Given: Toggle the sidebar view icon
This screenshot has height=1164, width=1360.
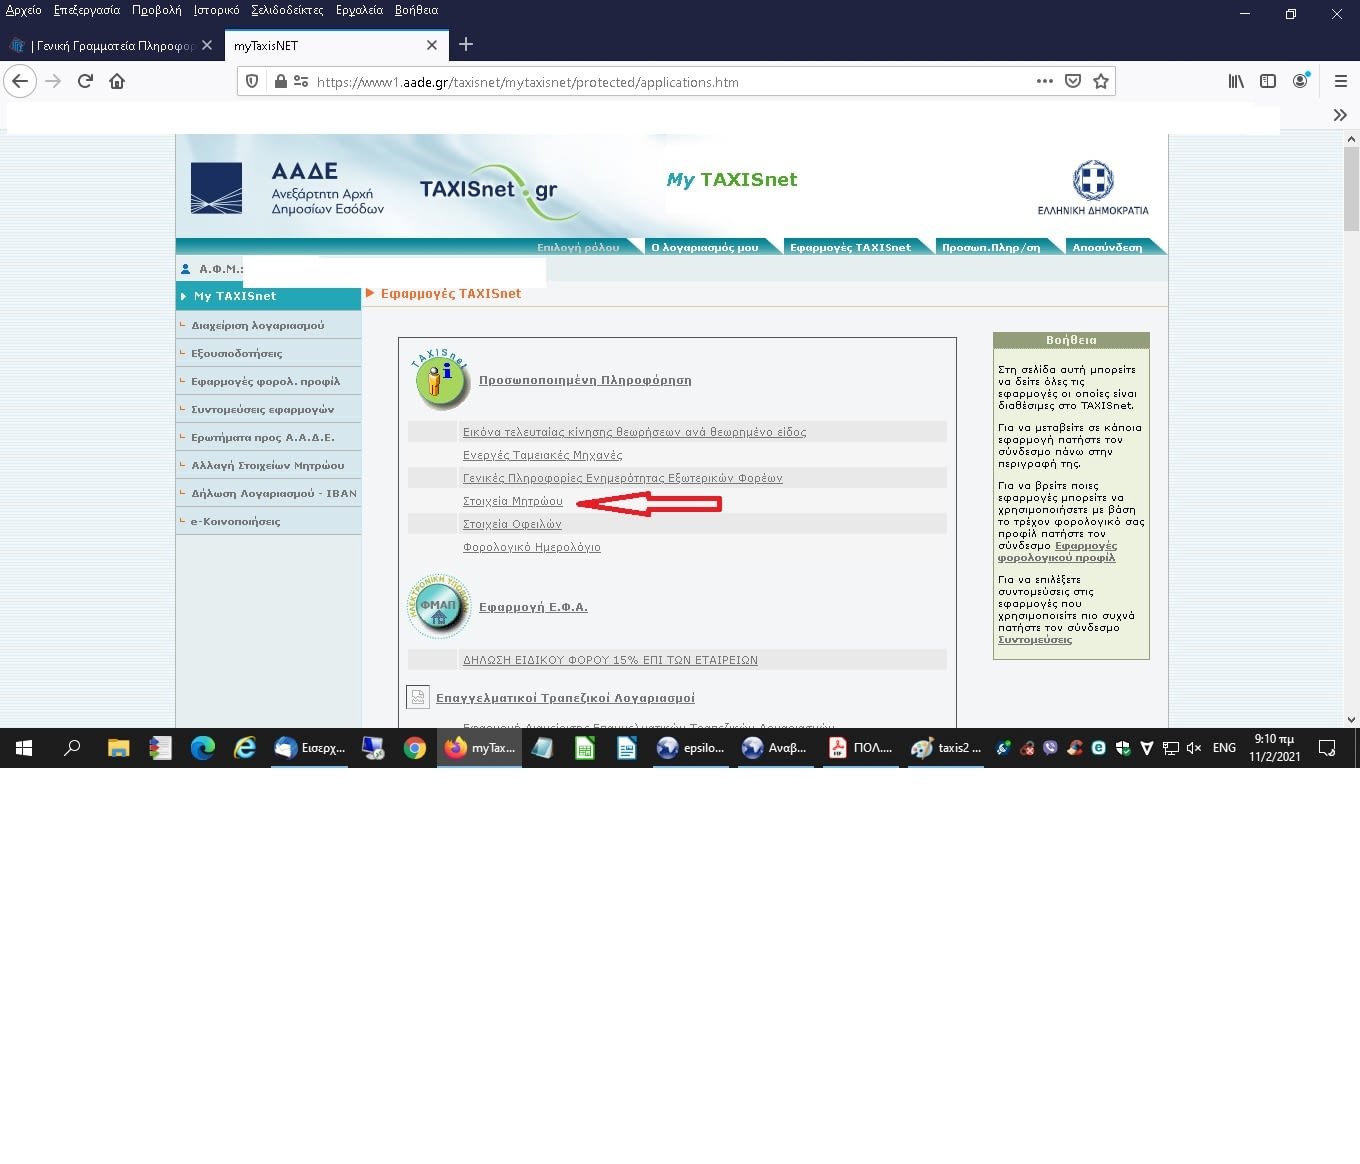Looking at the screenshot, I should [x=1268, y=81].
